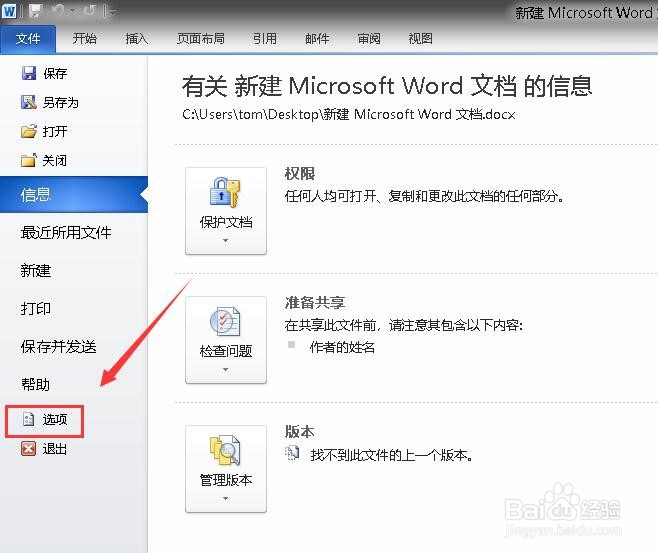Open 选项 text in sidebar
The height and width of the screenshot is (553, 658).
point(55,419)
